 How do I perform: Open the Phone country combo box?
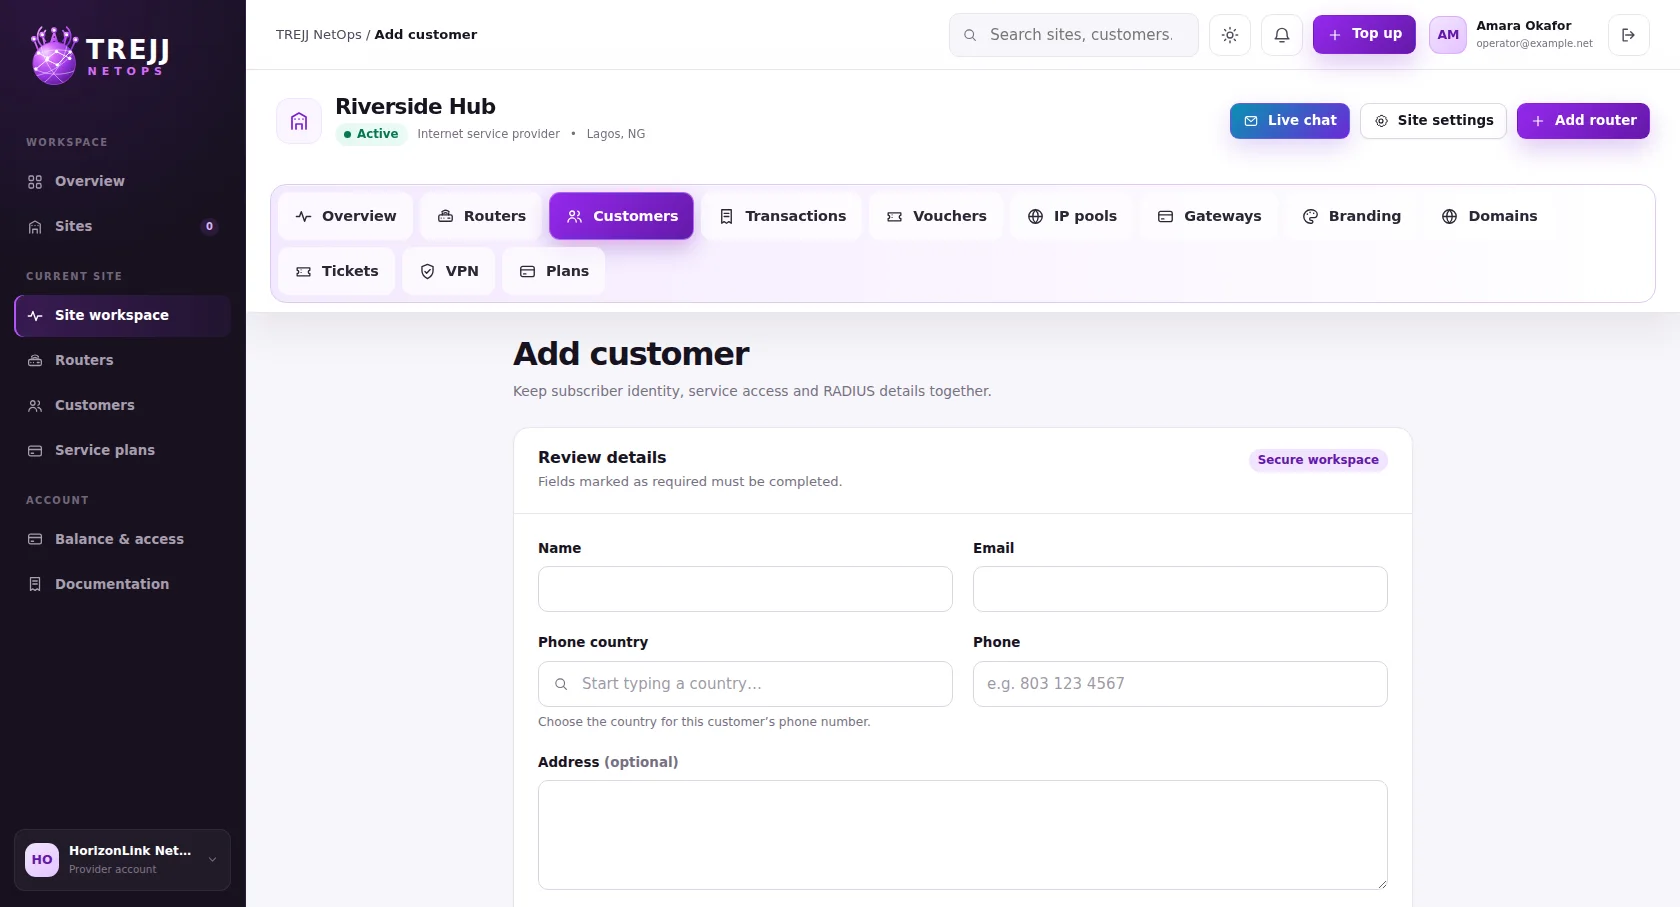pos(745,684)
